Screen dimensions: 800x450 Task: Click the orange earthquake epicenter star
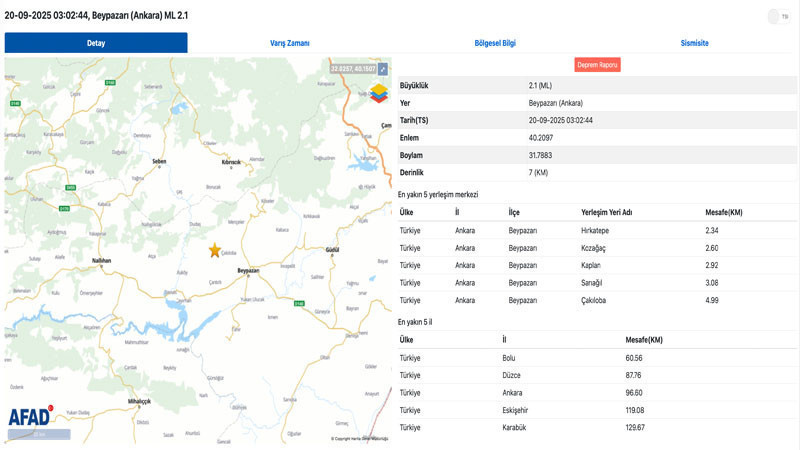tap(214, 250)
